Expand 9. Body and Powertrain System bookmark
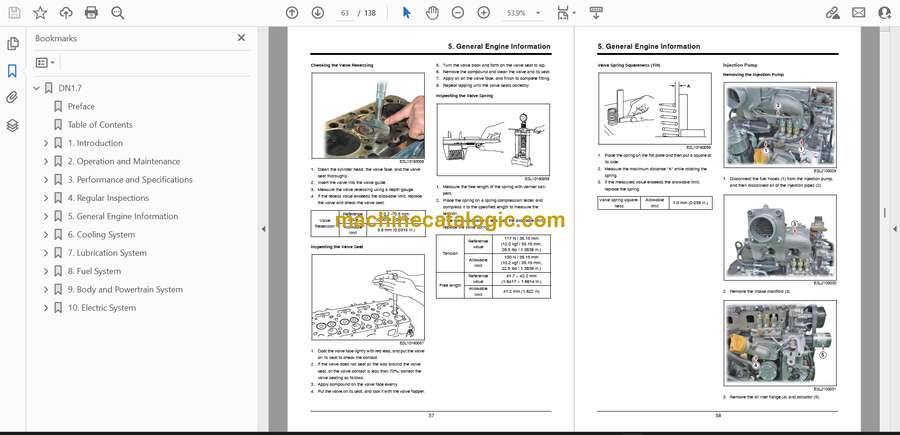 pyautogui.click(x=46, y=290)
